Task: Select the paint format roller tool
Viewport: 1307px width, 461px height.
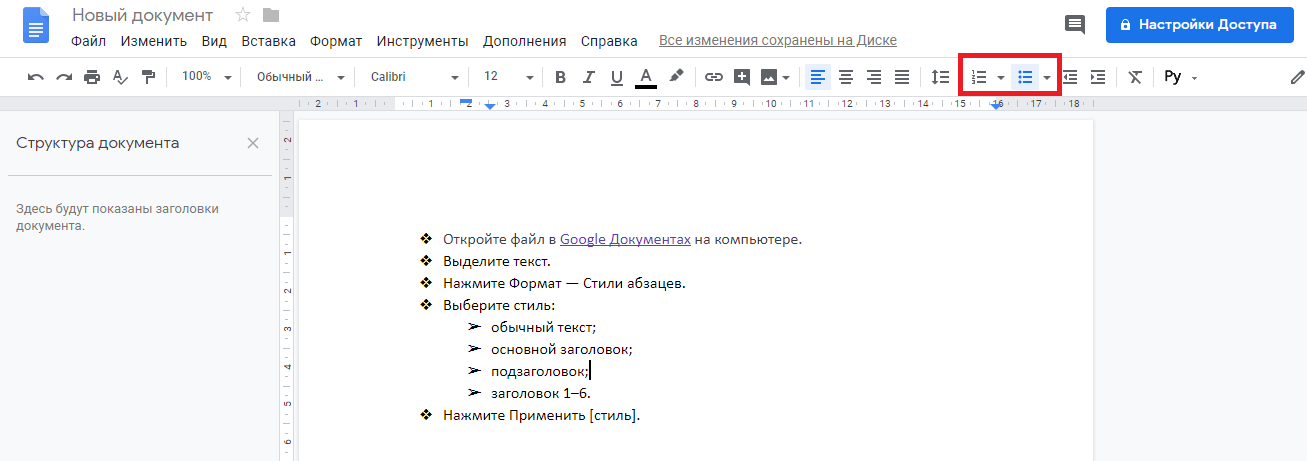Action: coord(148,77)
